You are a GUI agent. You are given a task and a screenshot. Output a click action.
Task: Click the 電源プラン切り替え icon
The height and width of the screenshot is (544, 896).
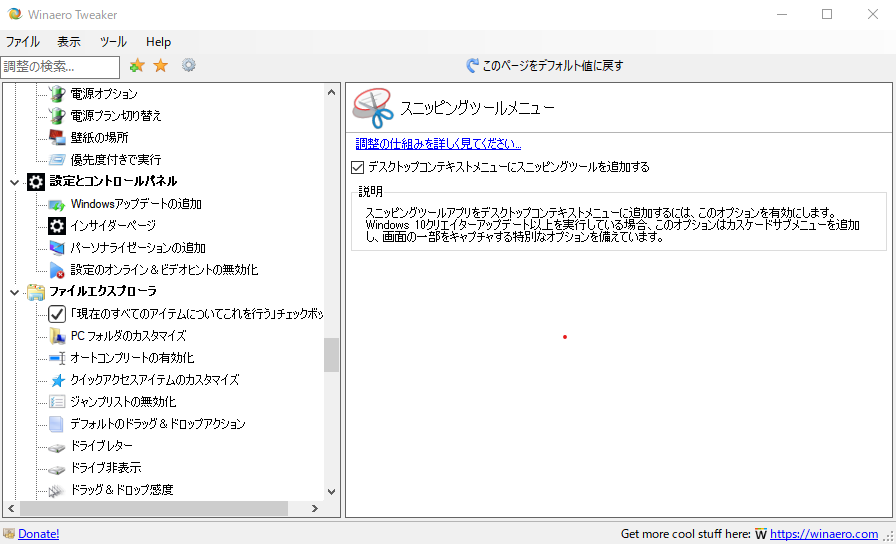[x=57, y=116]
